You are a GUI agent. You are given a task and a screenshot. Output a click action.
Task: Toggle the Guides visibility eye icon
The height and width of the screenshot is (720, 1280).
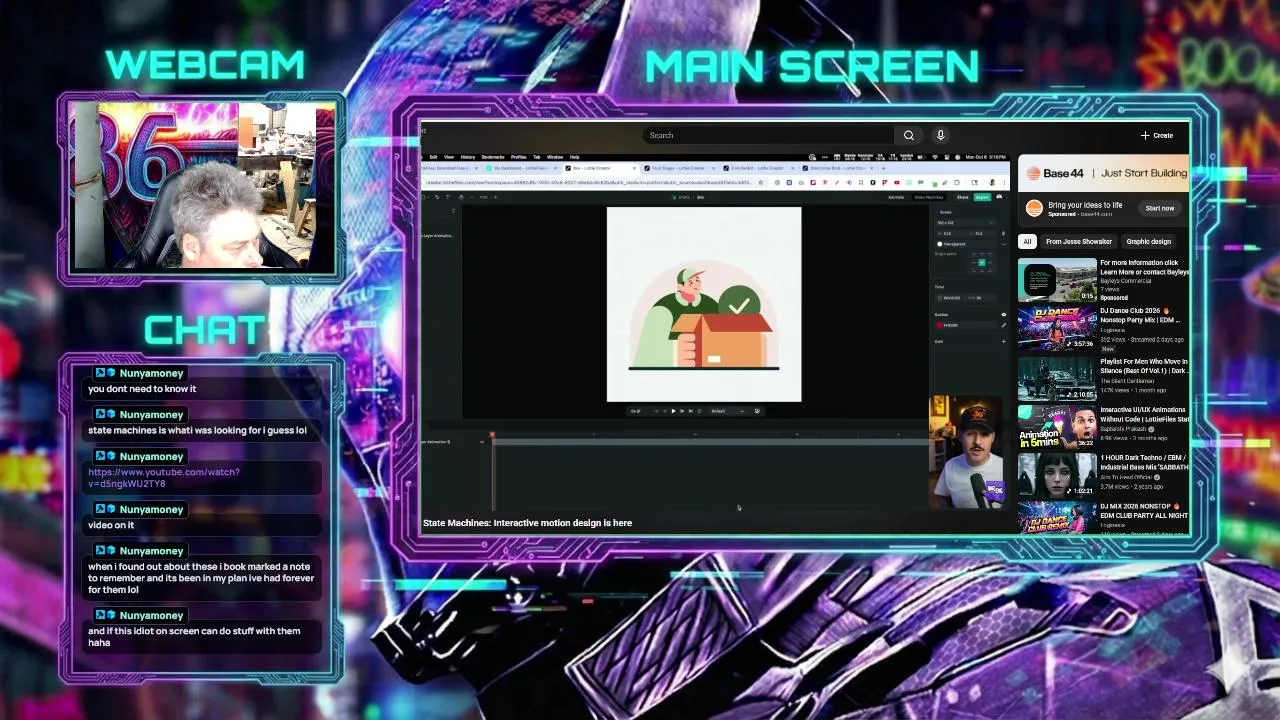(x=1003, y=315)
